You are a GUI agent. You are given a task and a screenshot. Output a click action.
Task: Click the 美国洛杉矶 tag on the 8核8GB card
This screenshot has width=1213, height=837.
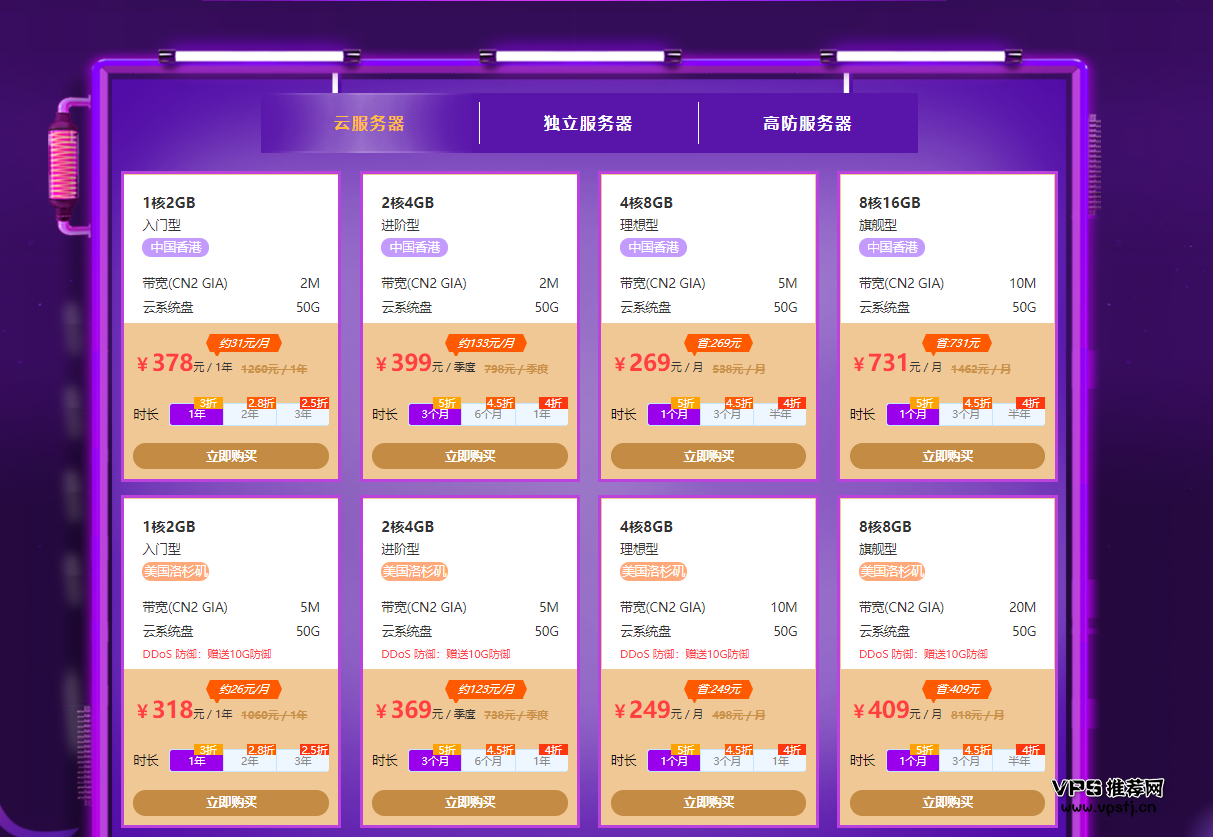point(892,571)
